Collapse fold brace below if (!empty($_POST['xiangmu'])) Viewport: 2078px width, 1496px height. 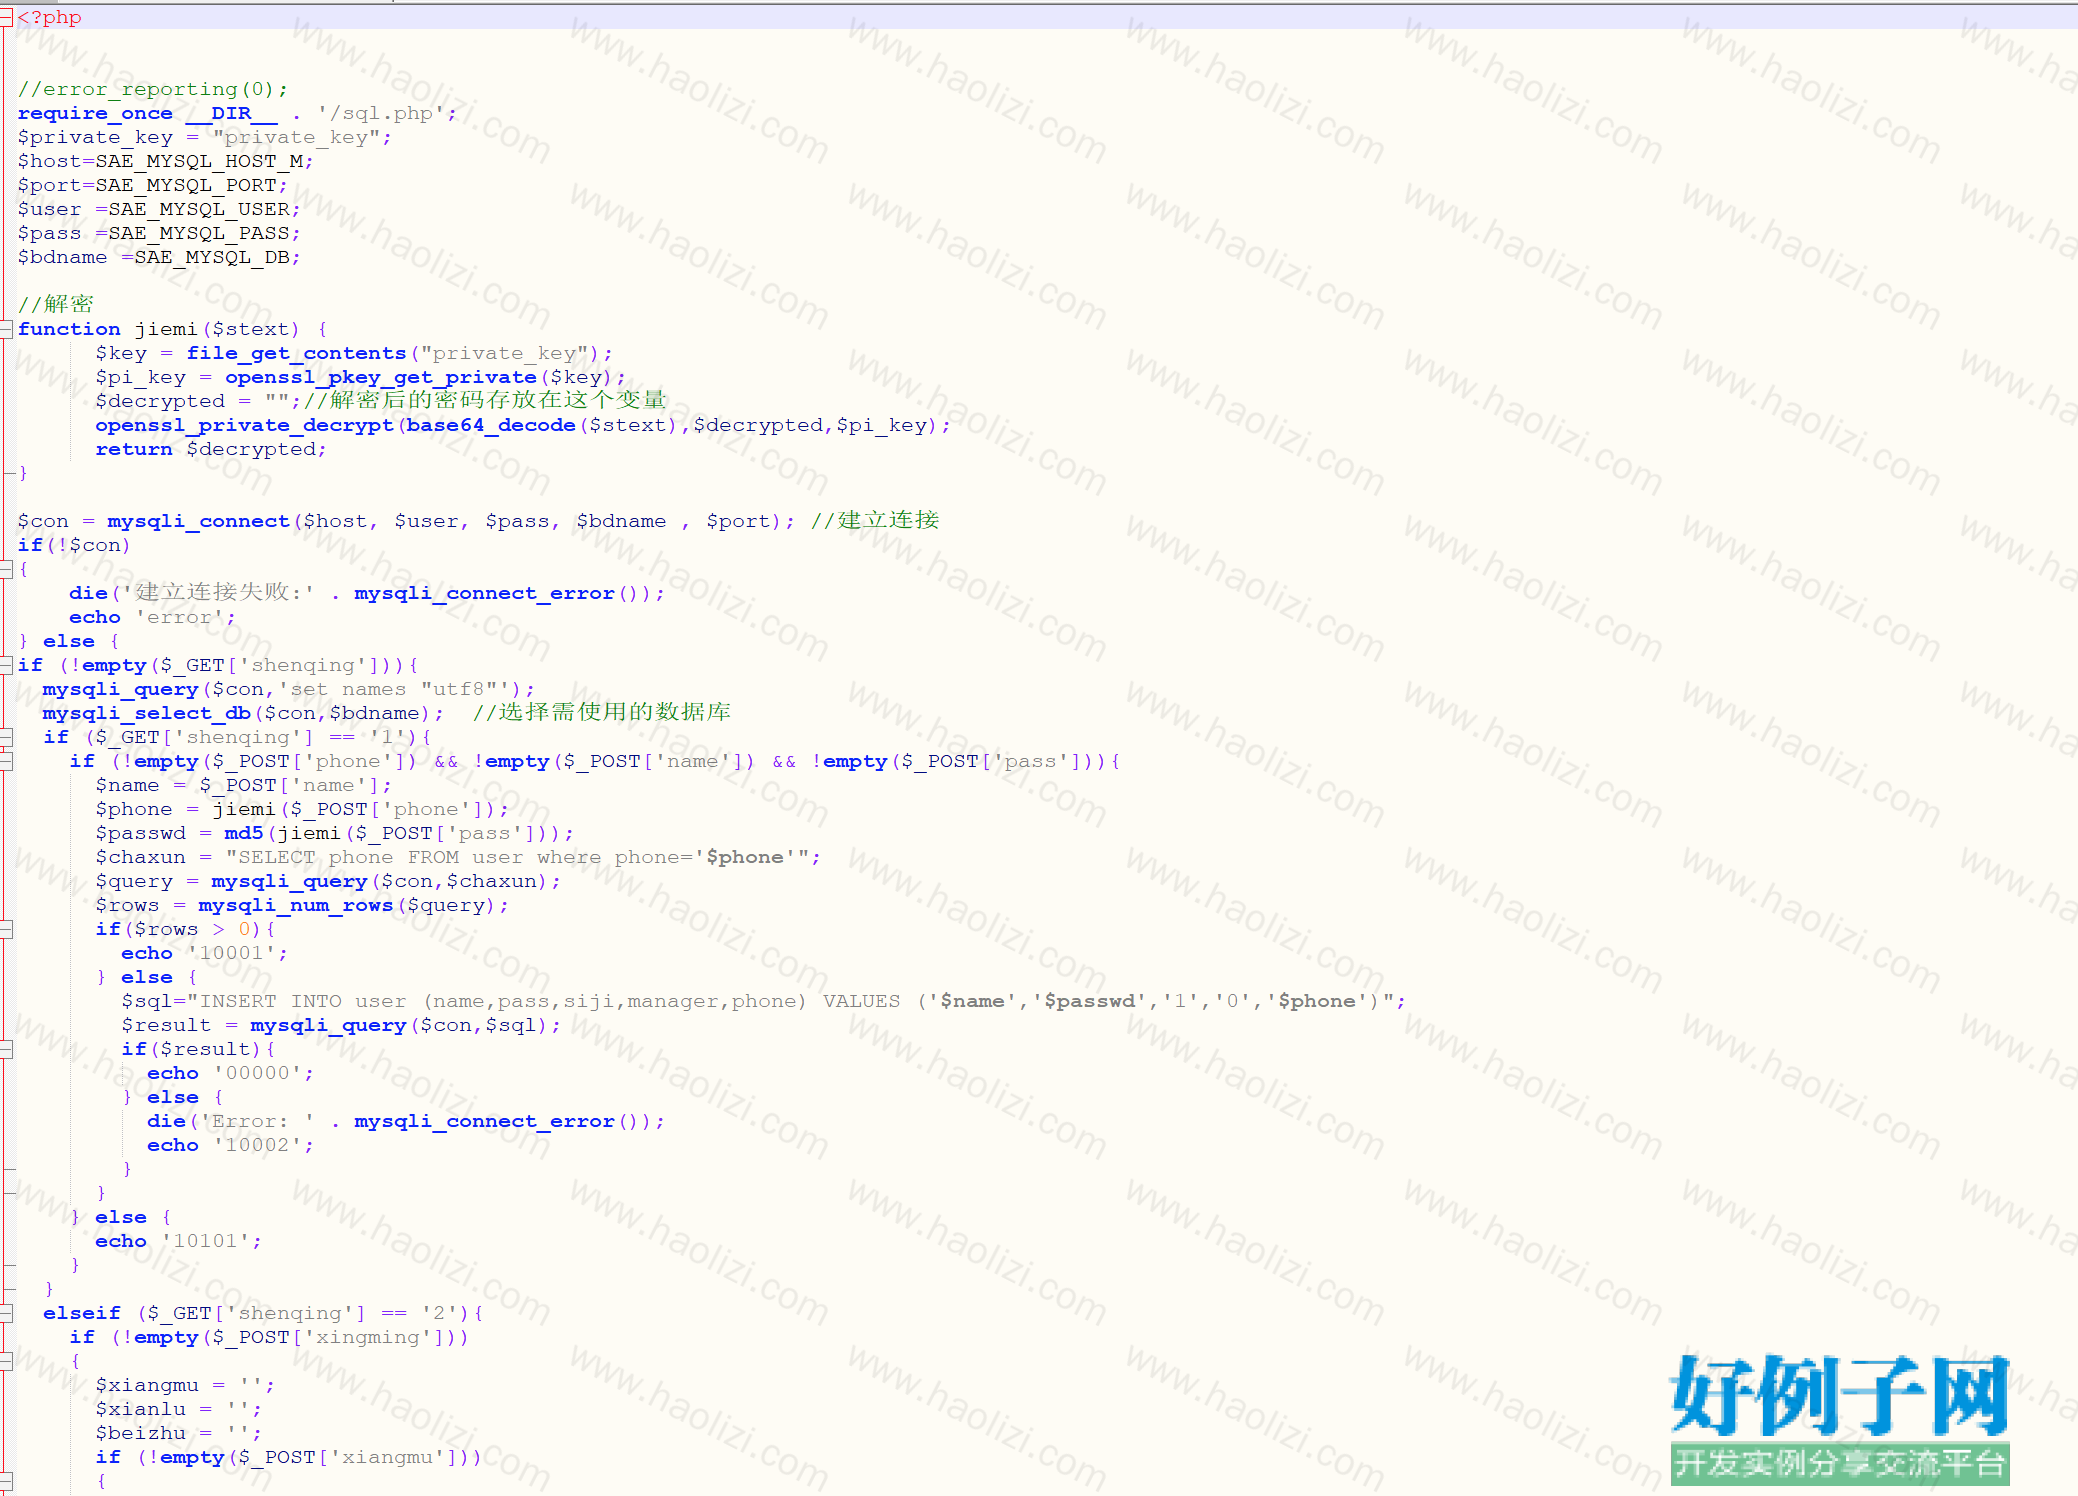6,1481
